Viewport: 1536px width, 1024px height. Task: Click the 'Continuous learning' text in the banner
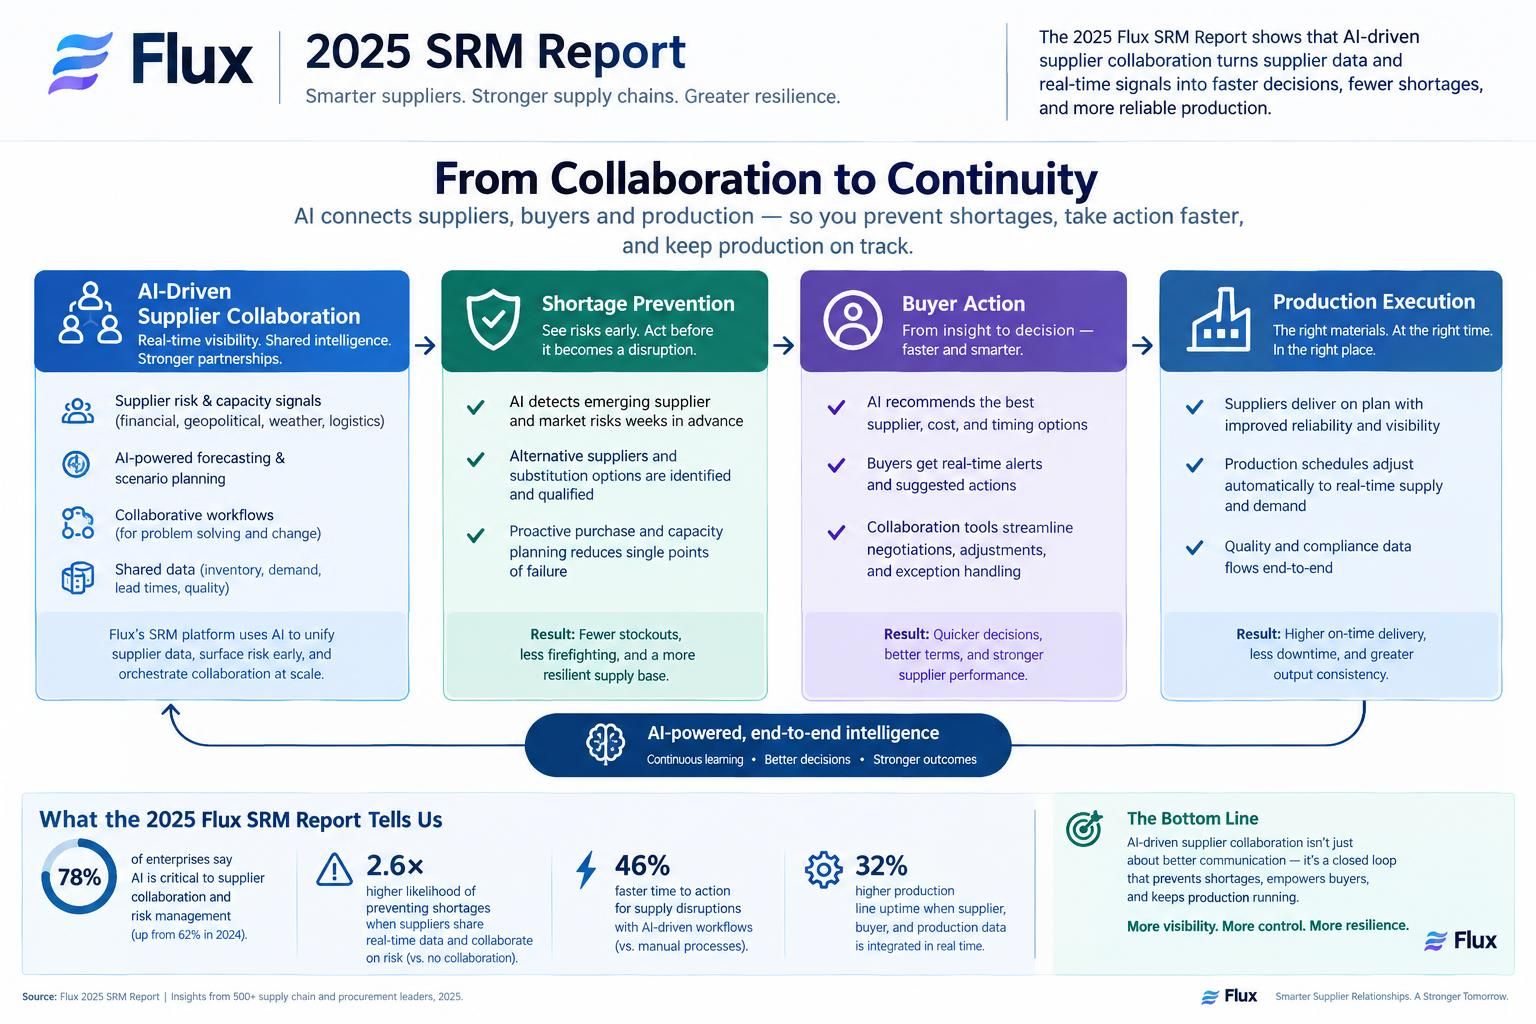(x=695, y=760)
